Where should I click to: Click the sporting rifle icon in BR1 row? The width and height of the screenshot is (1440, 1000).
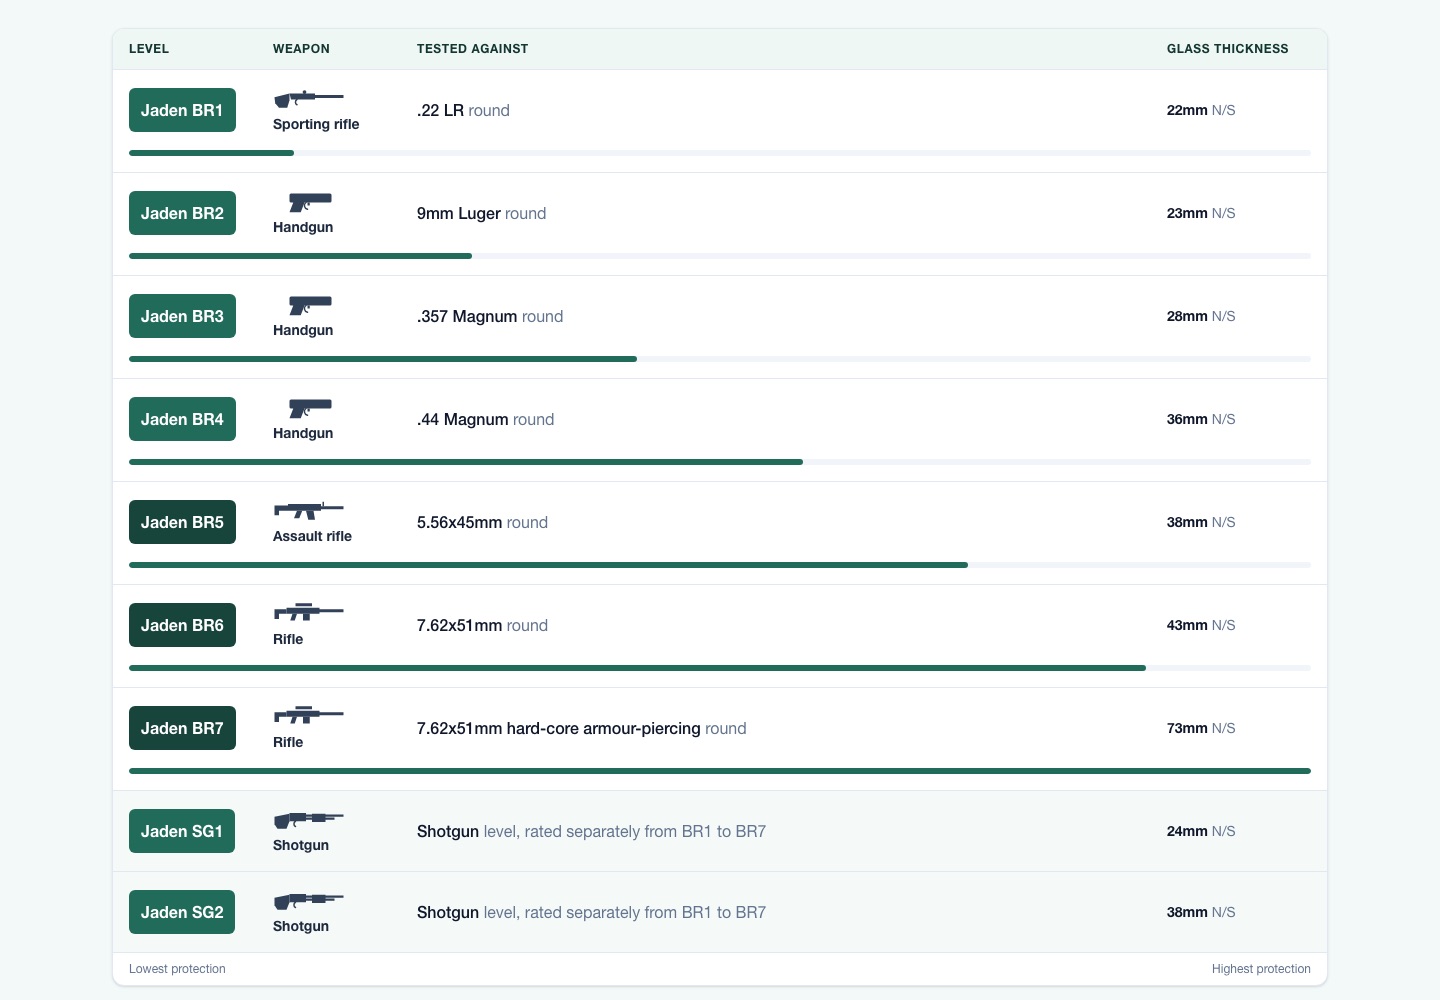(309, 99)
